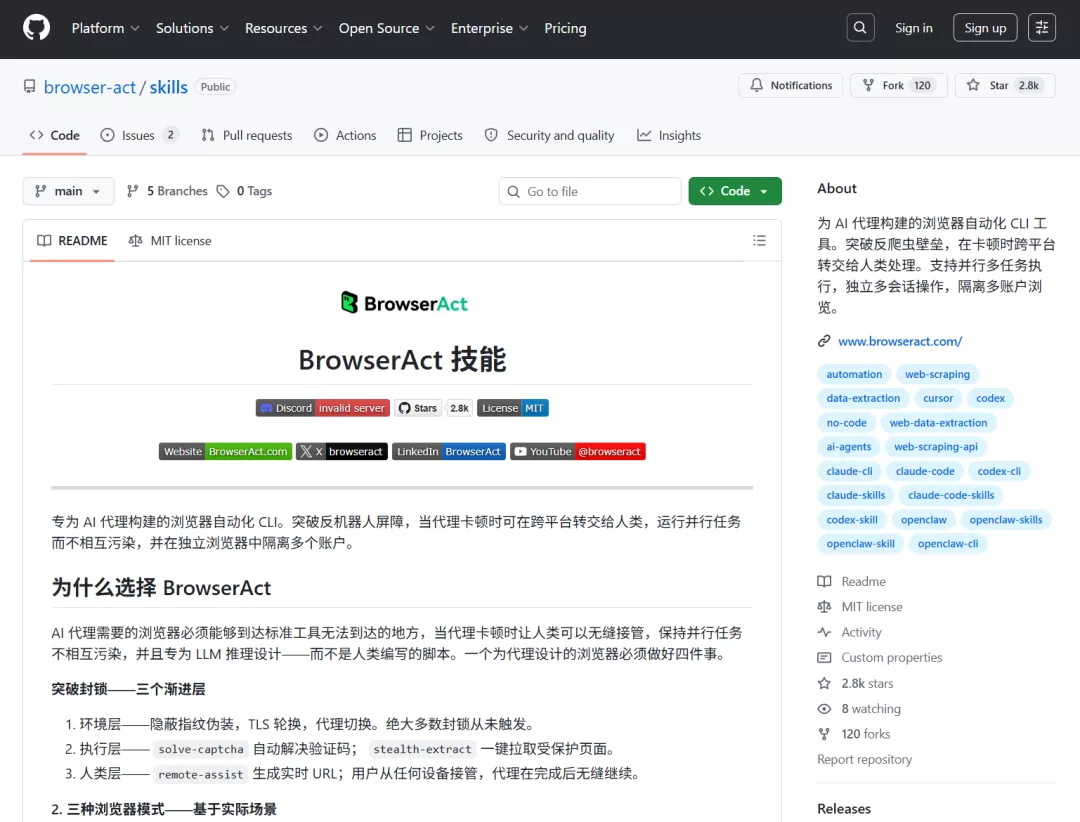Open the YouTube @browseract badge
Image resolution: width=1080 pixels, height=822 pixels.
click(578, 451)
